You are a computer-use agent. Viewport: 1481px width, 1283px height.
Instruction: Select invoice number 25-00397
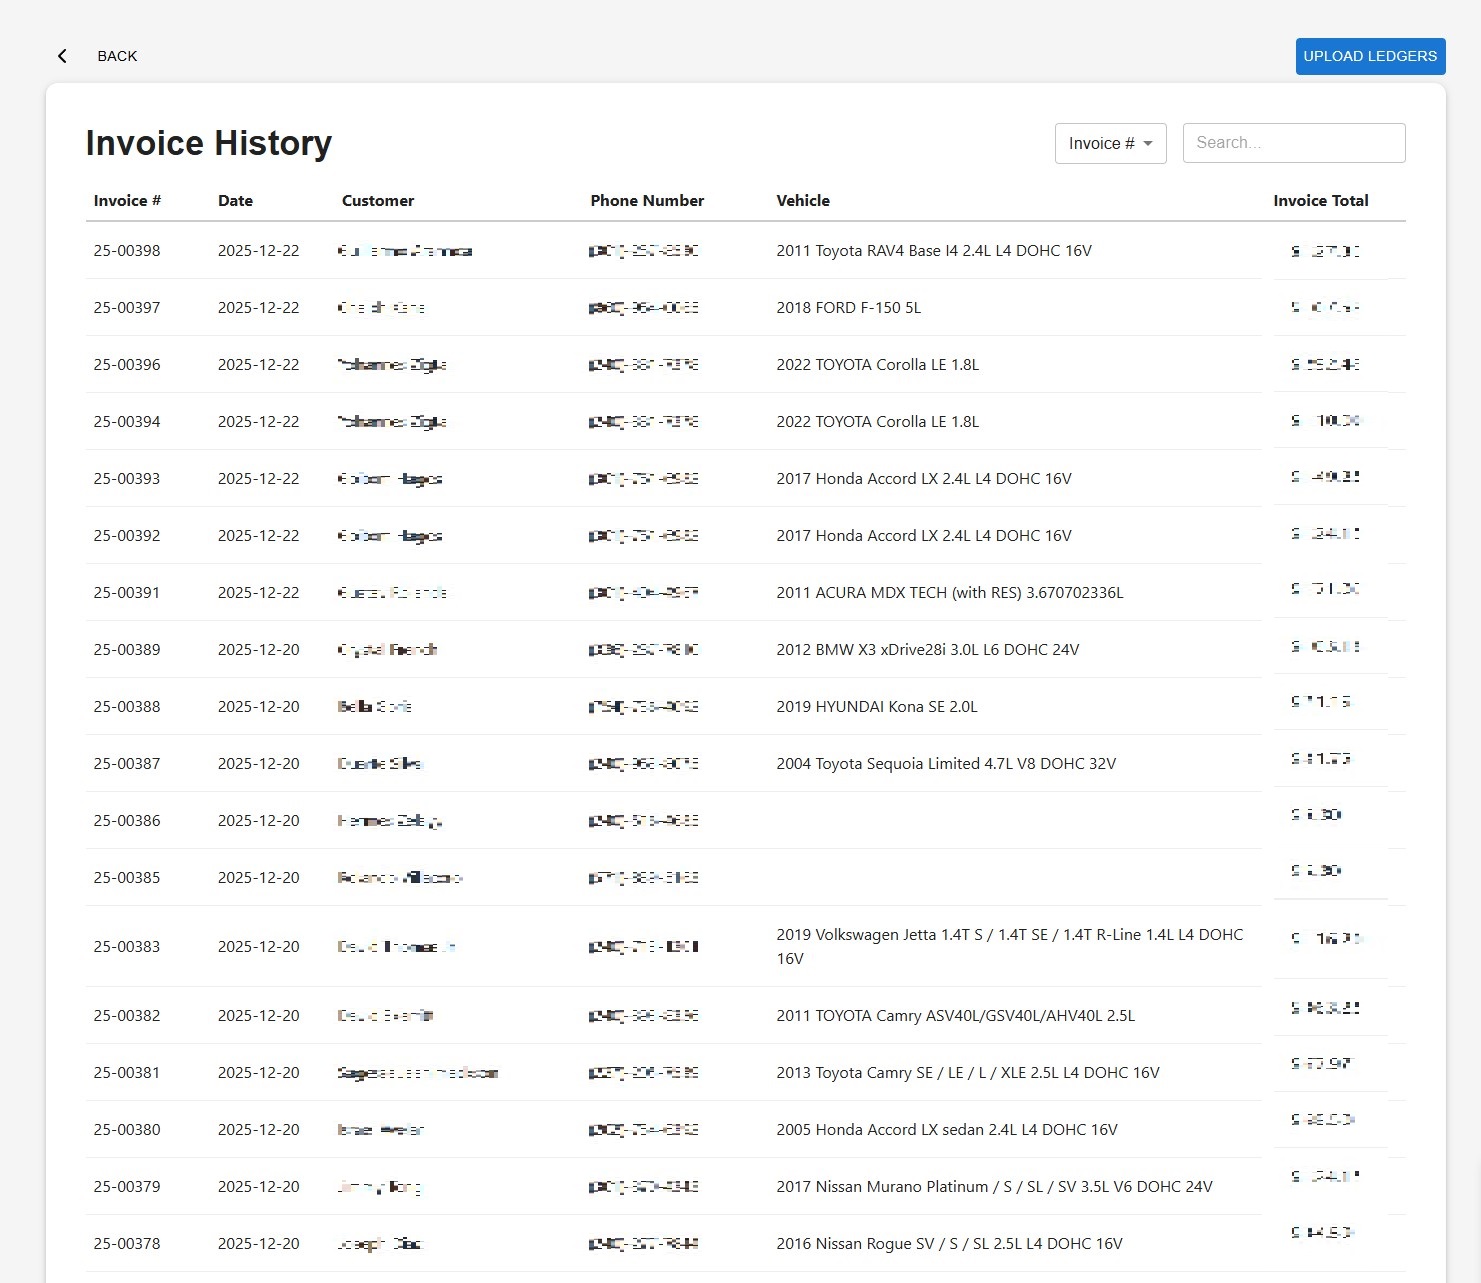click(x=127, y=308)
